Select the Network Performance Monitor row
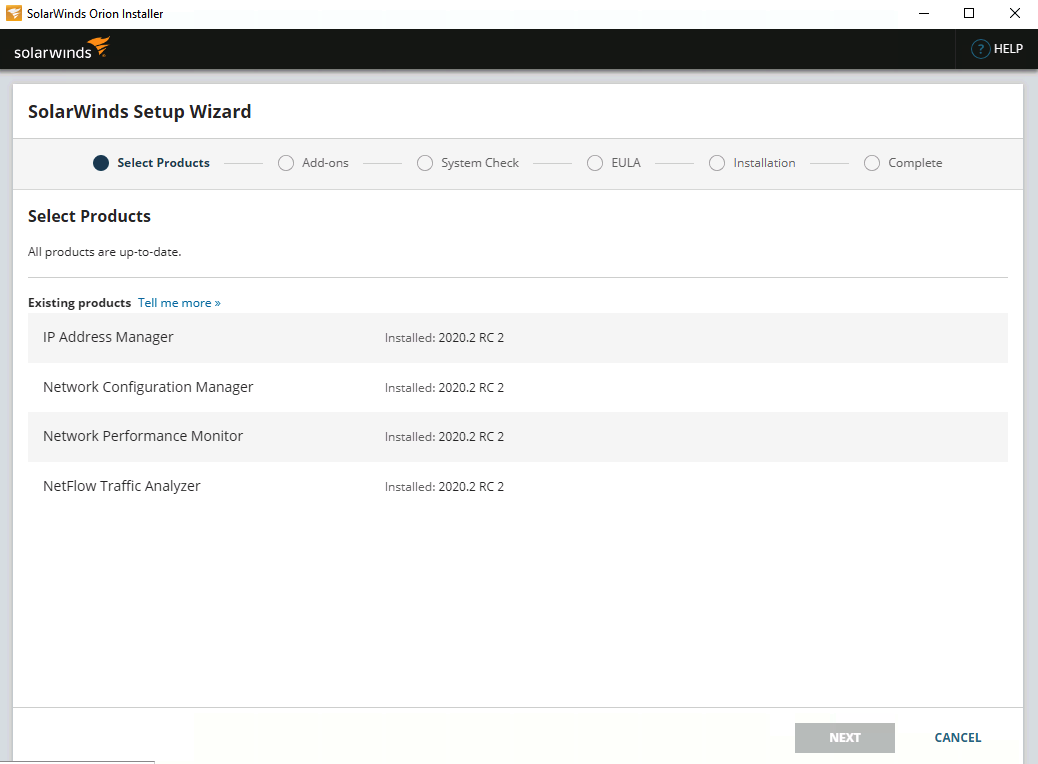The height and width of the screenshot is (764, 1038). tap(518, 437)
